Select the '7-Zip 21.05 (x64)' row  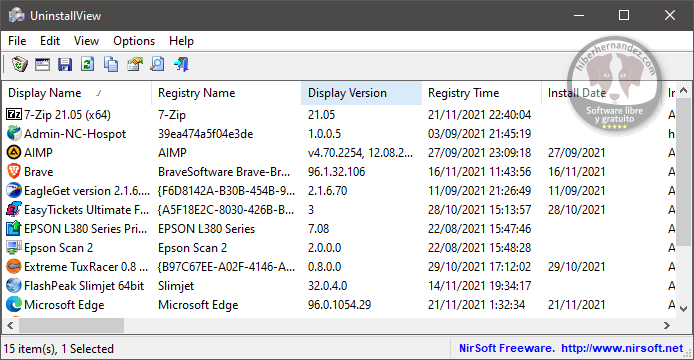tap(339, 115)
